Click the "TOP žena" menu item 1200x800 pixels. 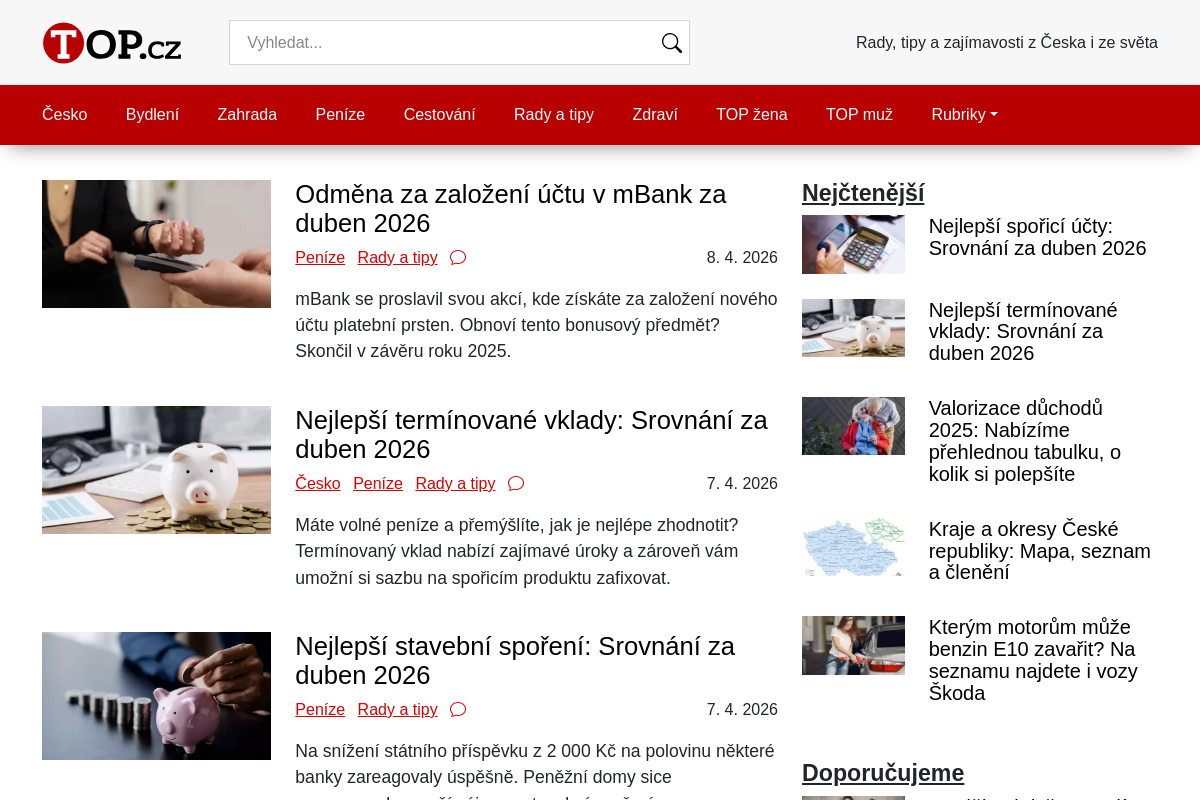(x=749, y=114)
